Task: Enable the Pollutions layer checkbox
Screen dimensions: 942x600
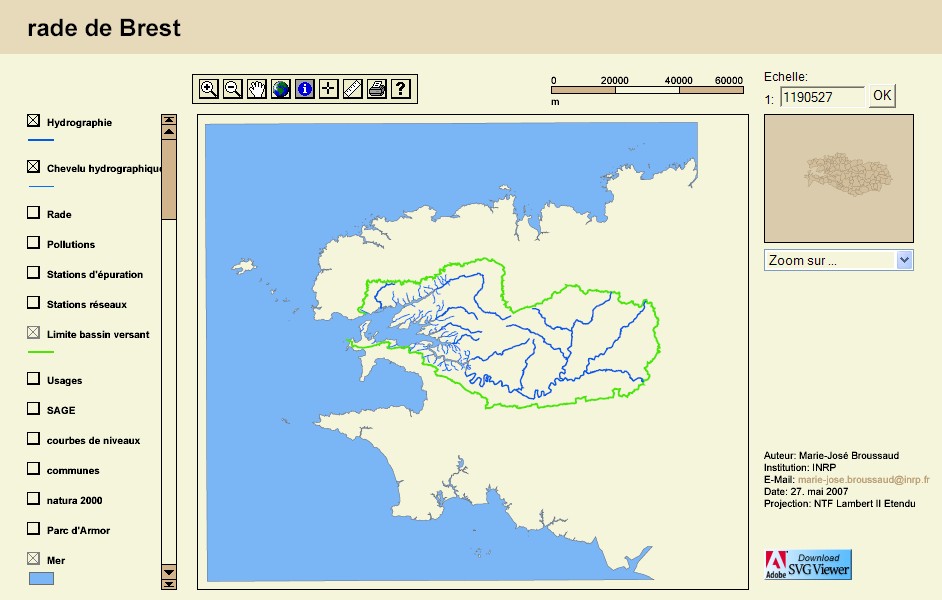Action: [x=33, y=243]
